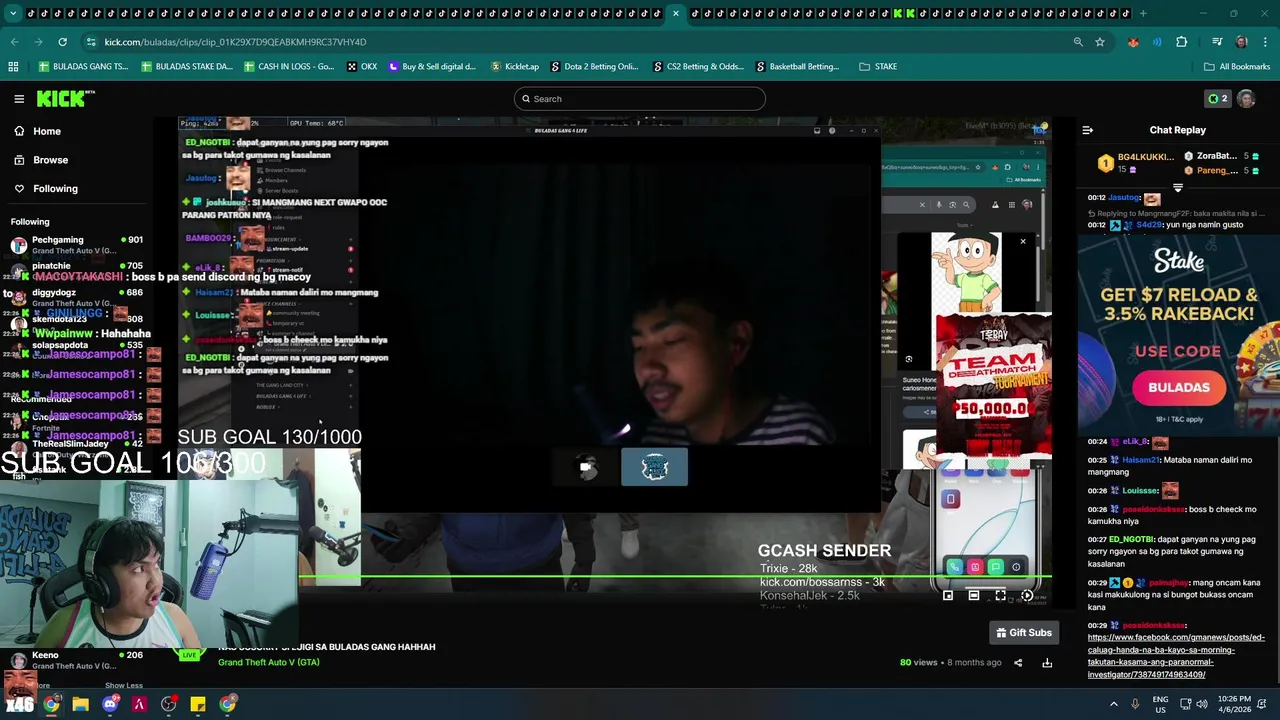Reload the Kick page
This screenshot has width=1280, height=720.
[x=62, y=42]
